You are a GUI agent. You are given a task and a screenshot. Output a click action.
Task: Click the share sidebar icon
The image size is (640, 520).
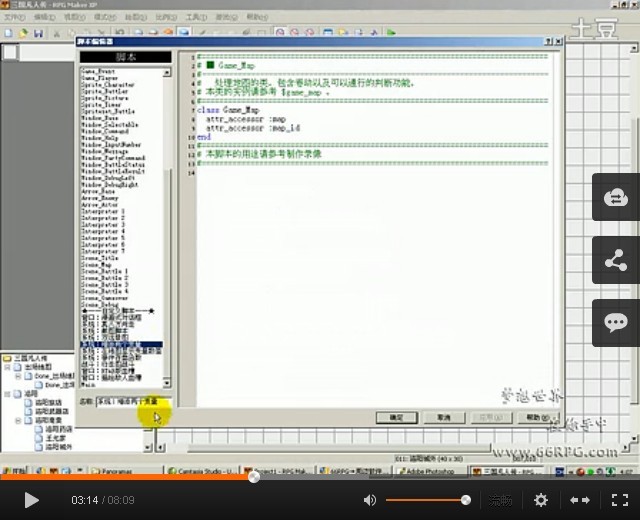point(616,260)
